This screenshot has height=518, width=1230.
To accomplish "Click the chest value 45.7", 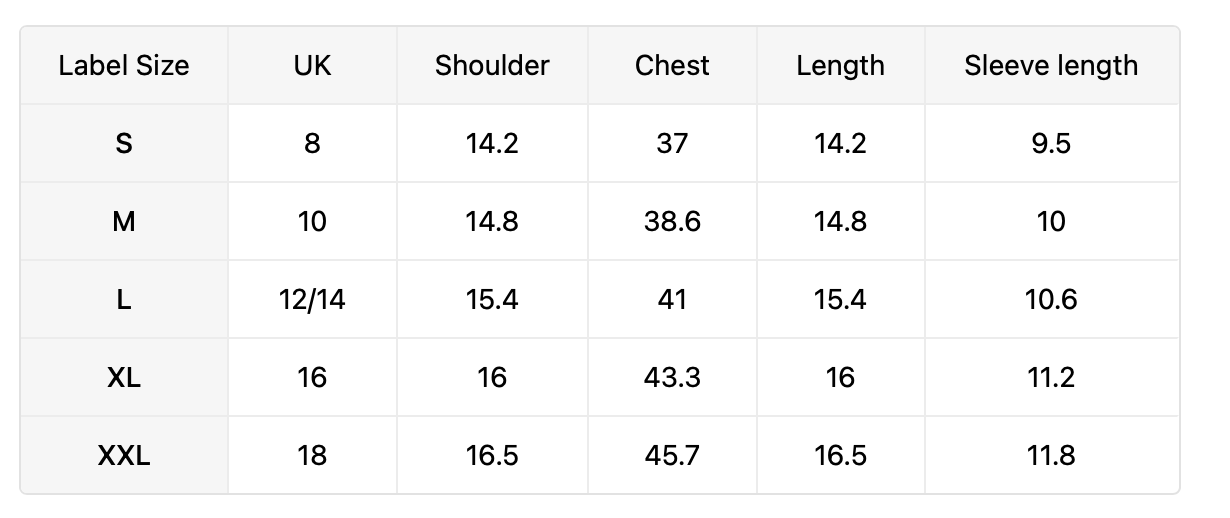I will click(x=672, y=456).
